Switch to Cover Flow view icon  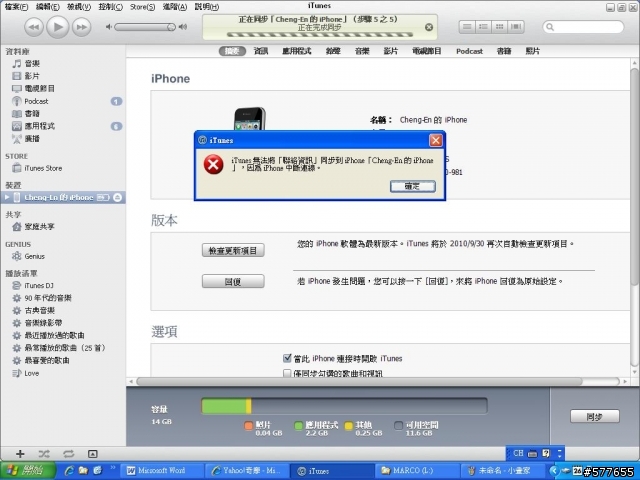516,27
